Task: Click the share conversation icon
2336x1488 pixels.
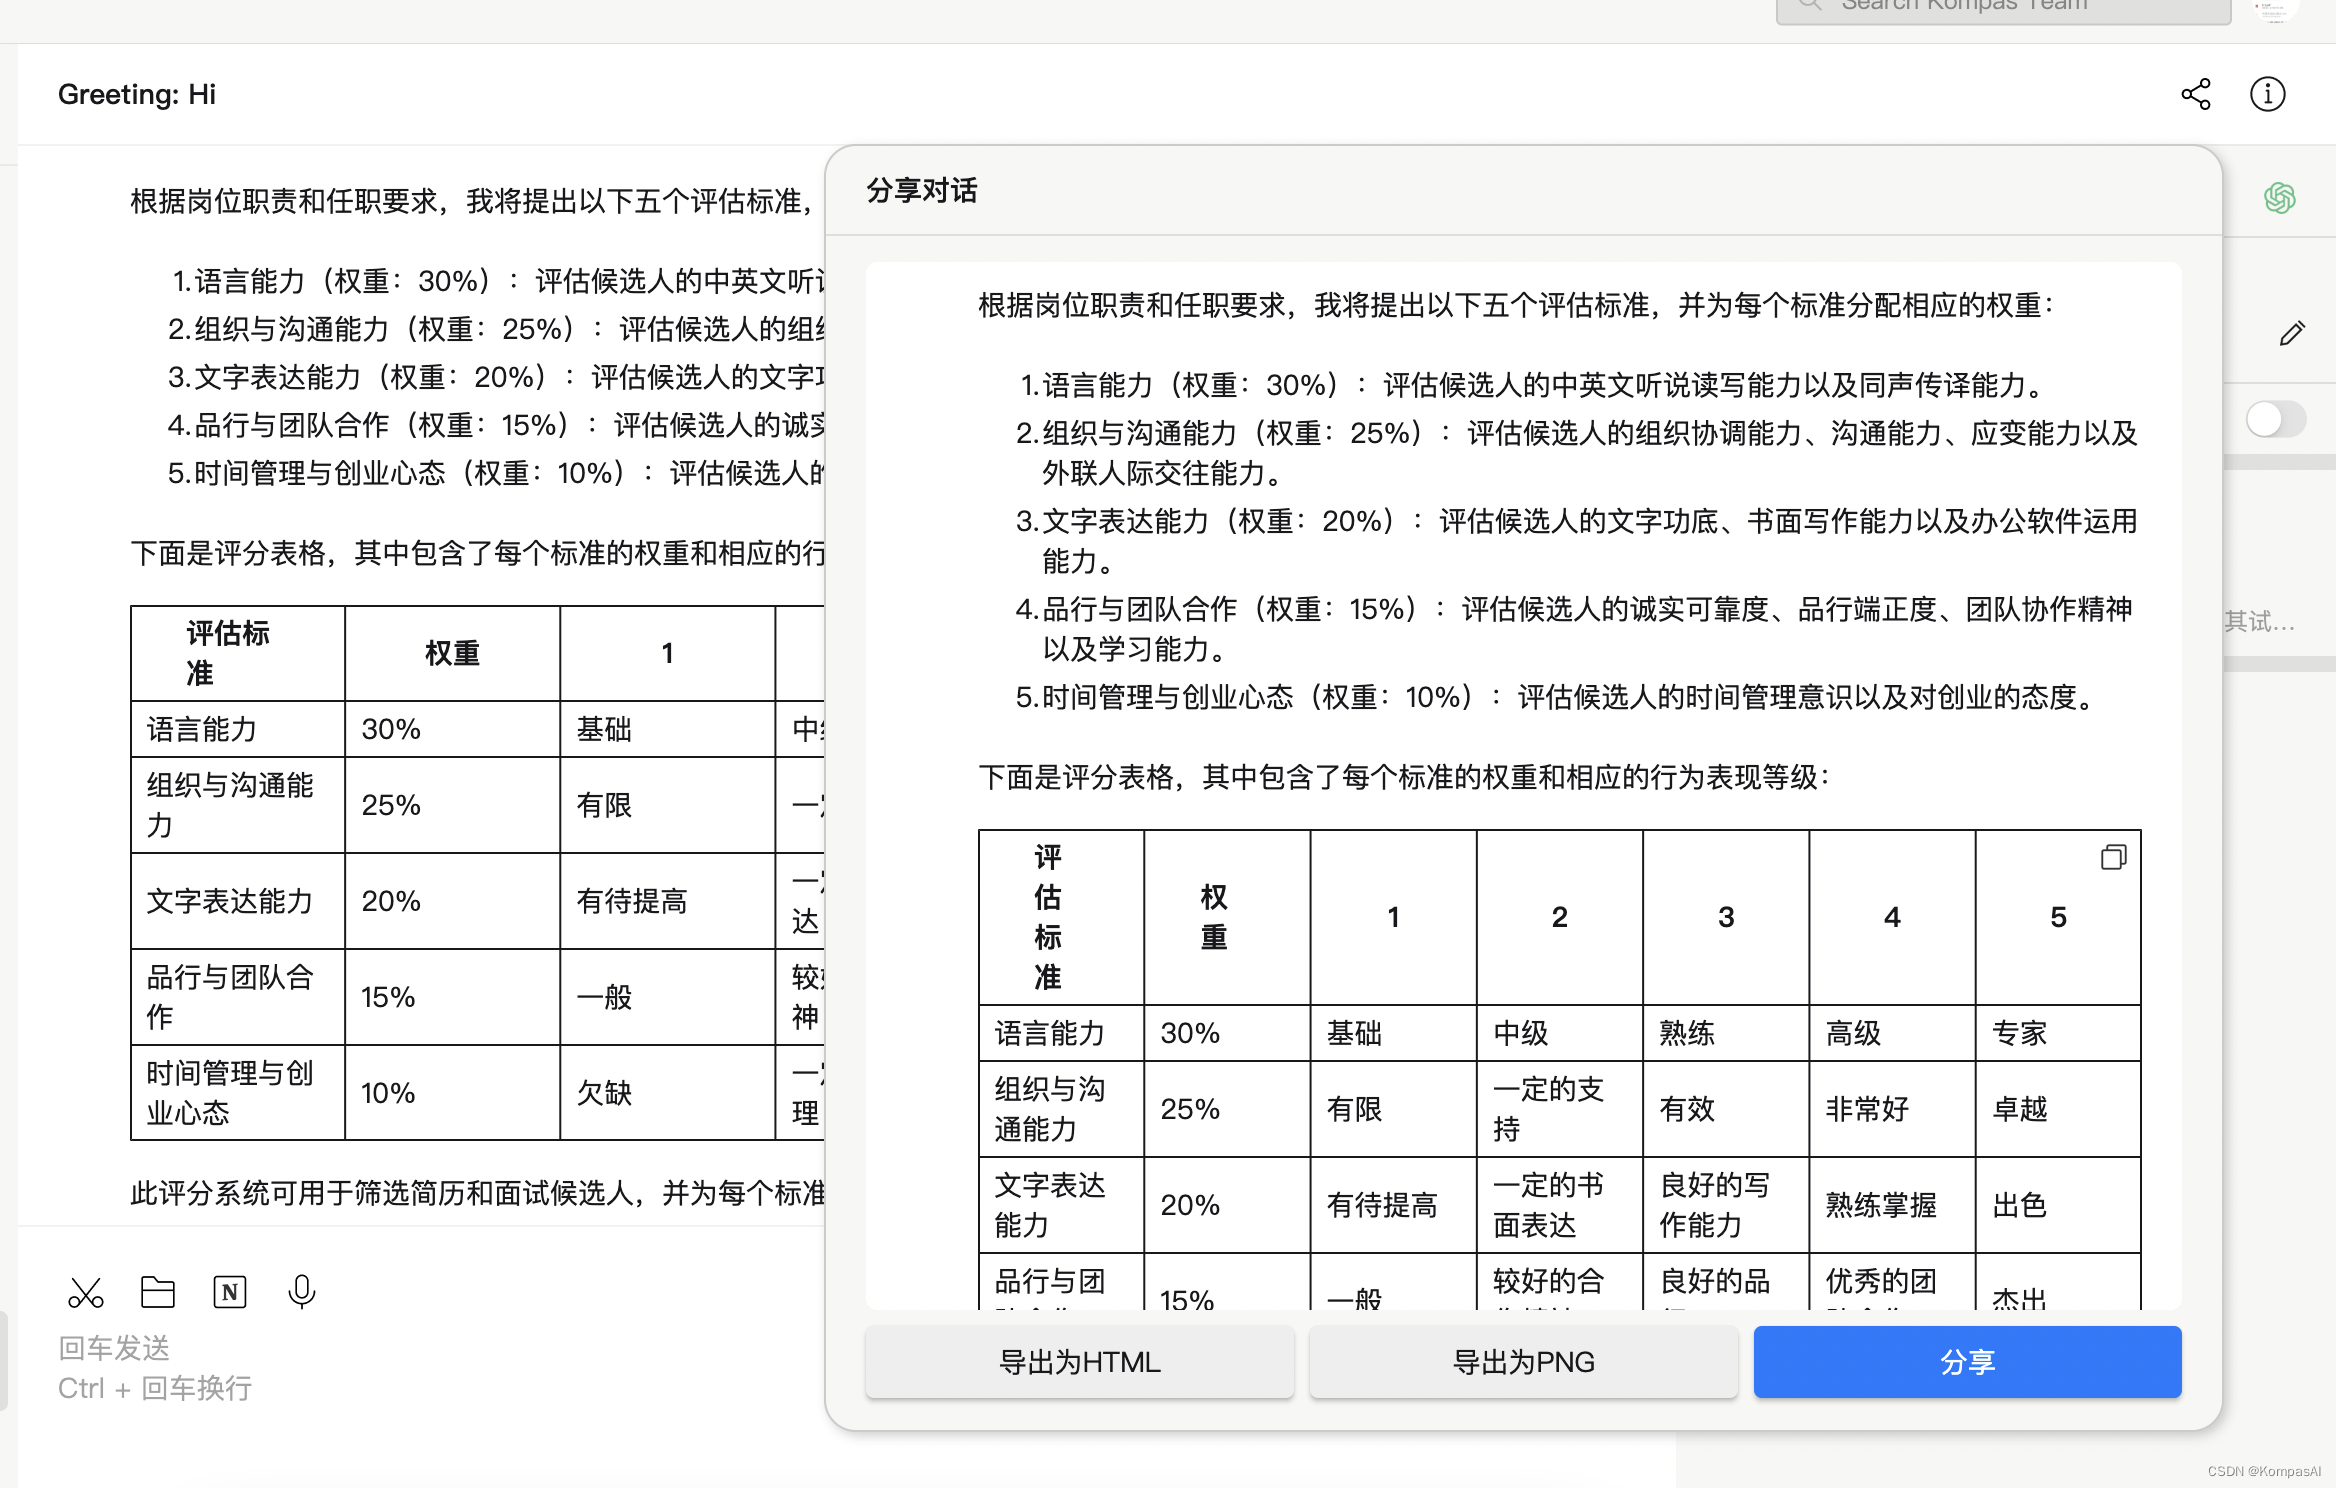Action: tap(2196, 94)
